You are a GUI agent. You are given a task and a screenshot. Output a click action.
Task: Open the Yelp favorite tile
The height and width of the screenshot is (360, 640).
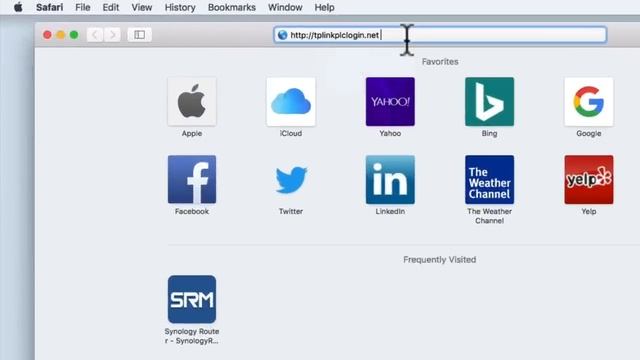point(589,180)
